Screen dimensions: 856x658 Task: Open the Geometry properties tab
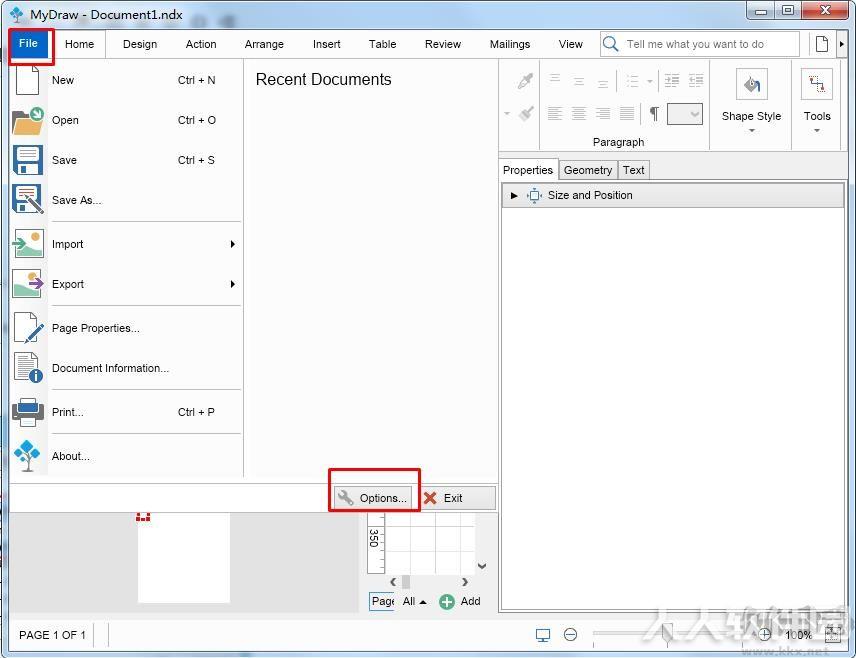(x=588, y=170)
